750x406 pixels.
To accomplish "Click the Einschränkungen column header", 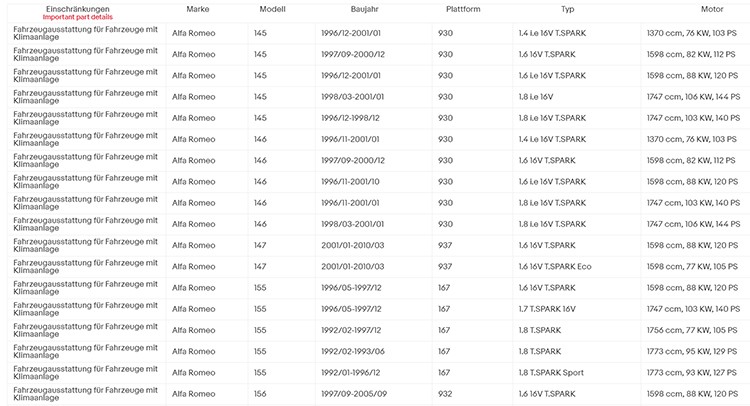I will (77, 9).
